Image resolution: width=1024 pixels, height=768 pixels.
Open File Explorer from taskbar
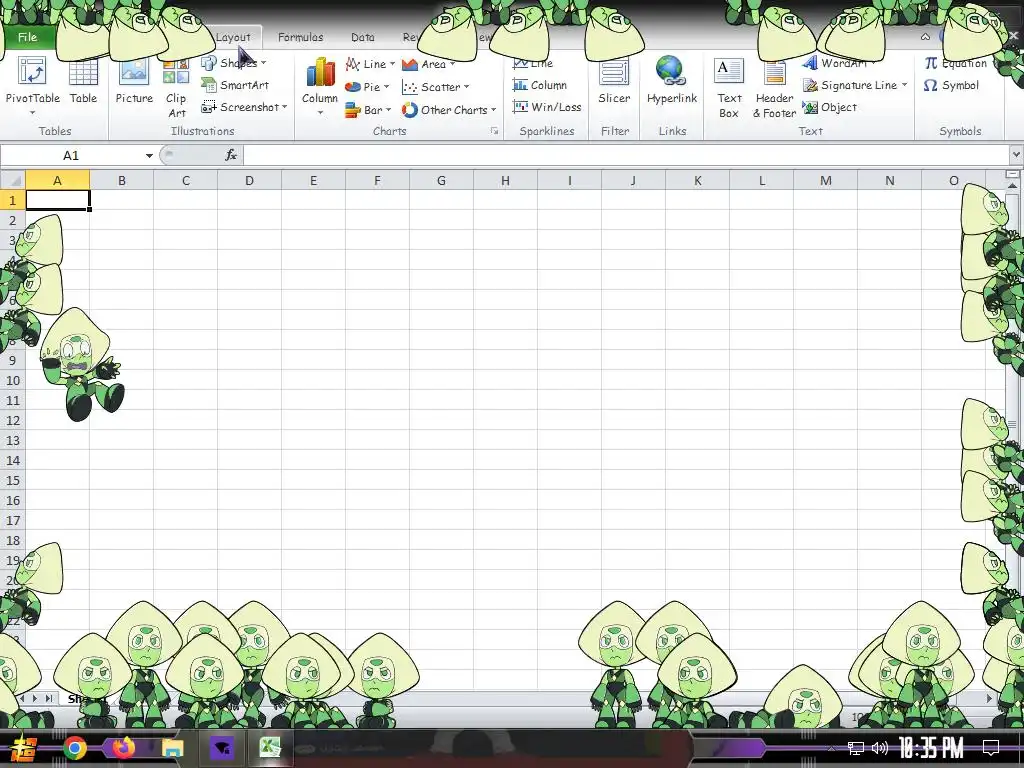pos(172,748)
